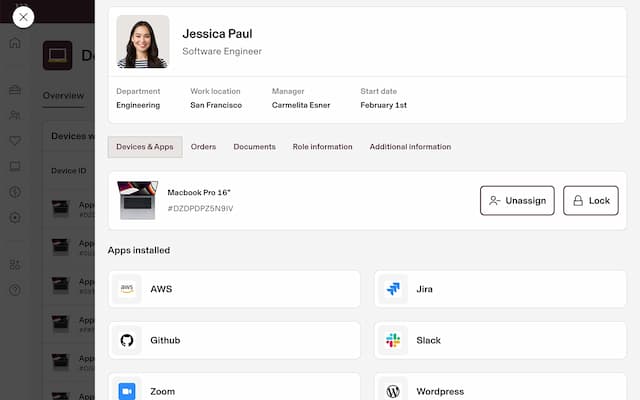Select the Role information tab
This screenshot has height=400, width=640.
322,147
